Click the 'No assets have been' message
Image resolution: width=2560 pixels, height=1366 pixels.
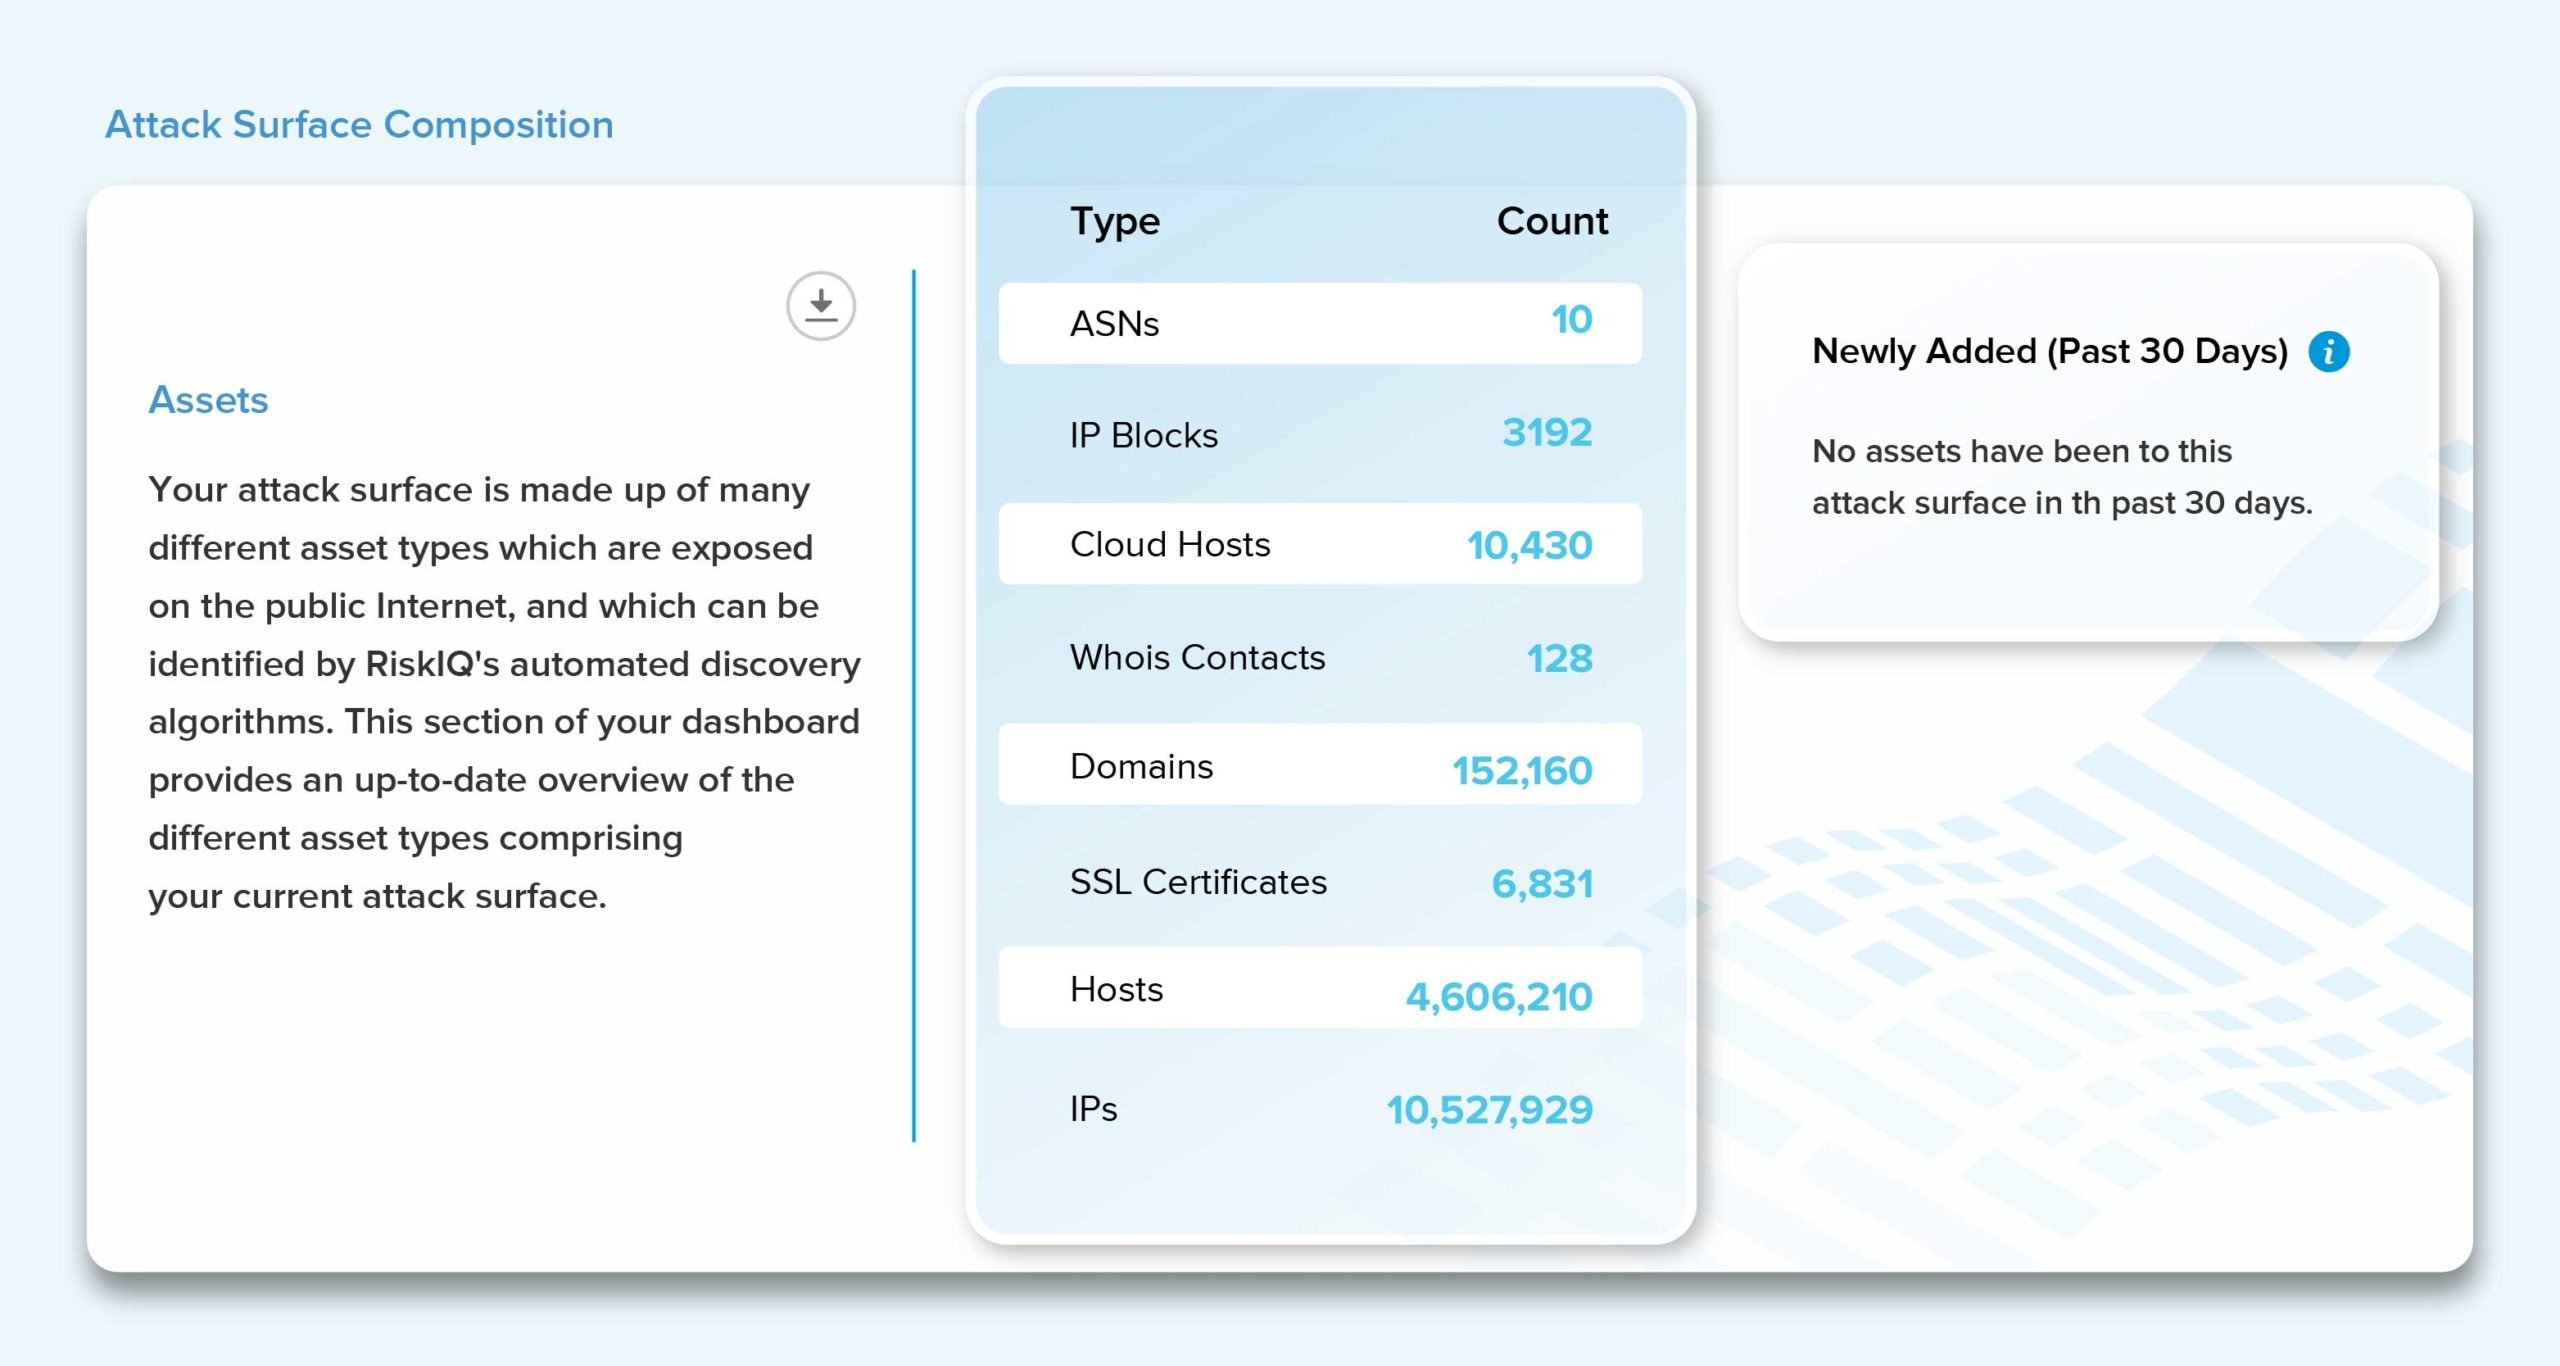(2062, 477)
